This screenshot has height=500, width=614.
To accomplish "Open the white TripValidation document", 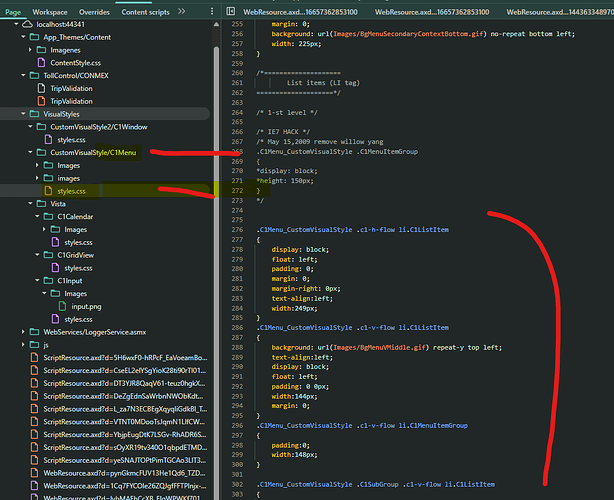I will (71, 88).
